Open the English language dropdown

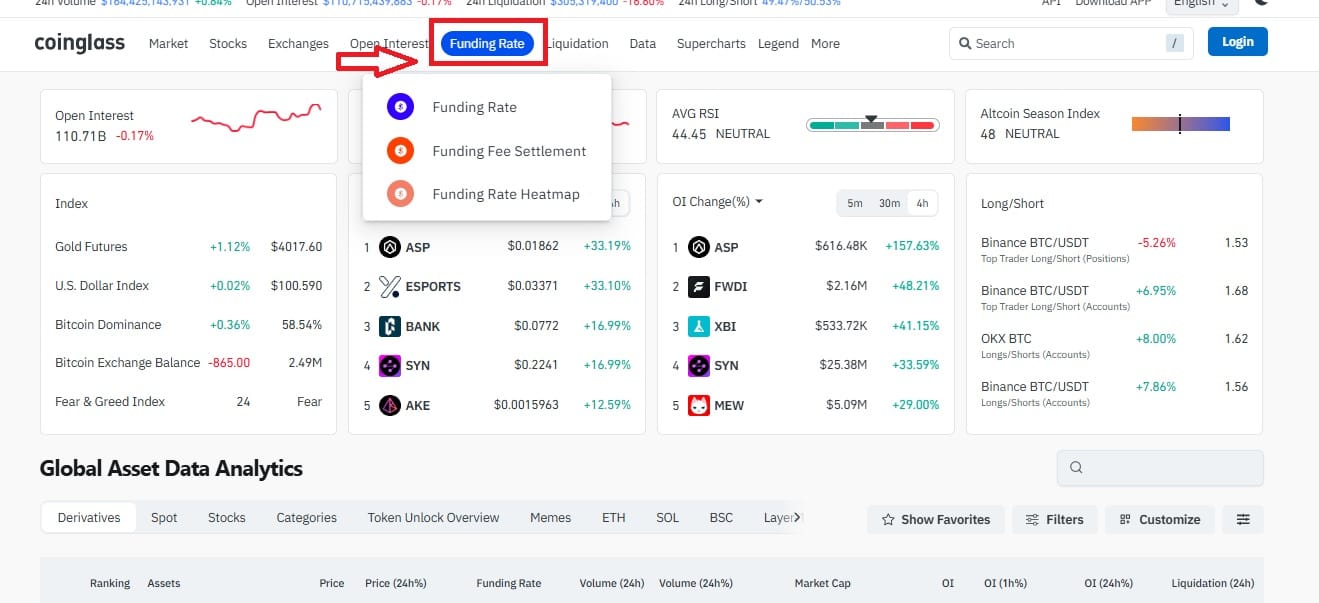[1202, 4]
